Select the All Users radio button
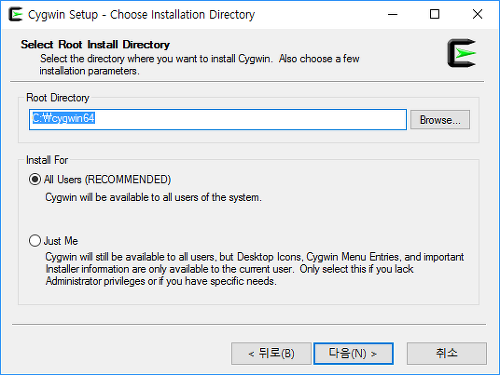 35,179
